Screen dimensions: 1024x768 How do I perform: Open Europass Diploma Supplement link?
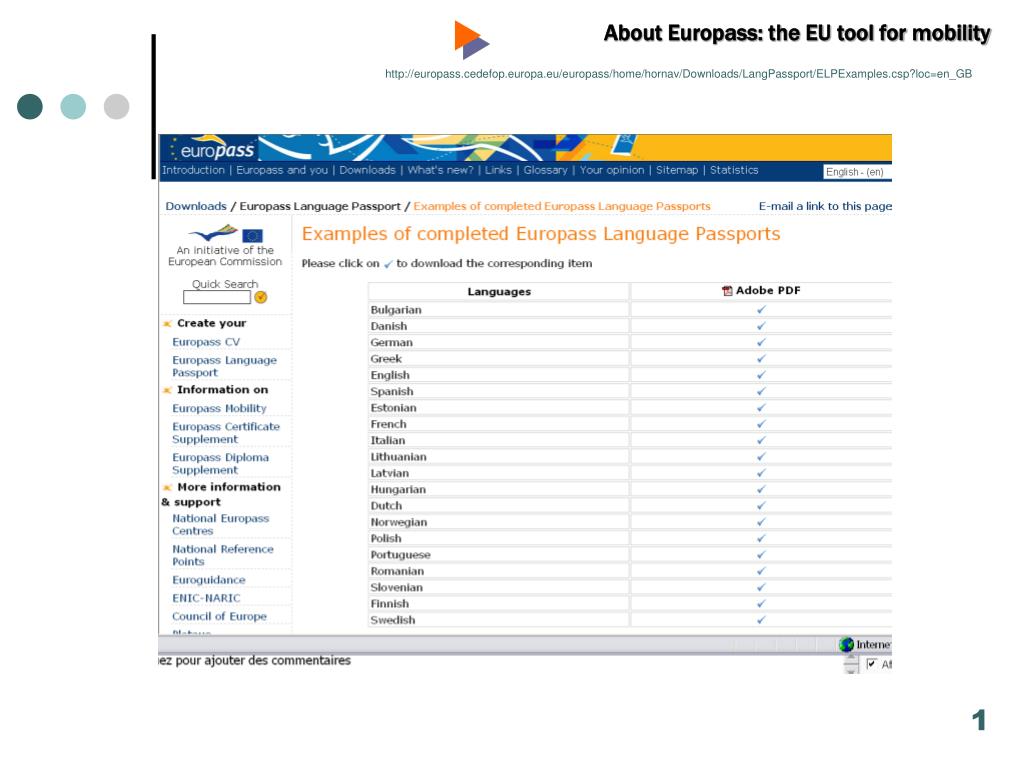pos(220,464)
